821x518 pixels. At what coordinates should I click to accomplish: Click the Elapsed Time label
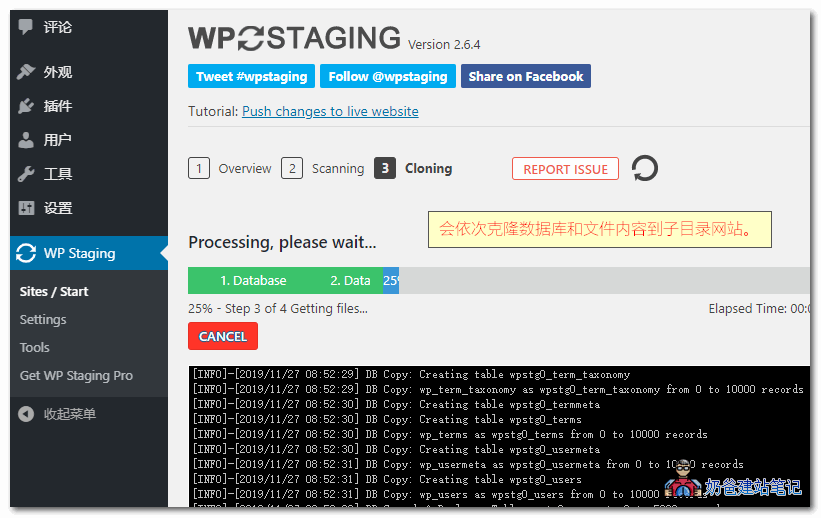[x=759, y=309]
